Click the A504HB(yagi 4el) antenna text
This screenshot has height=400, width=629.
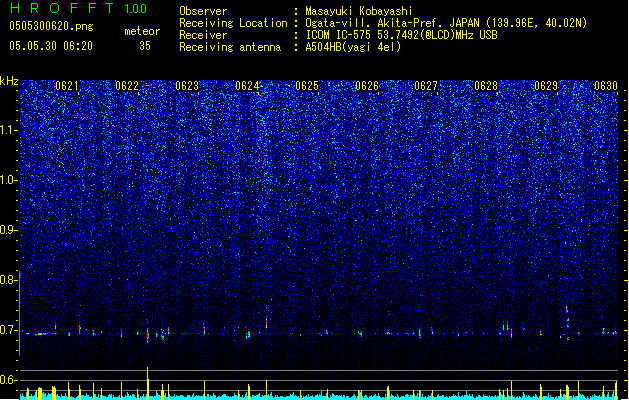pyautogui.click(x=353, y=47)
